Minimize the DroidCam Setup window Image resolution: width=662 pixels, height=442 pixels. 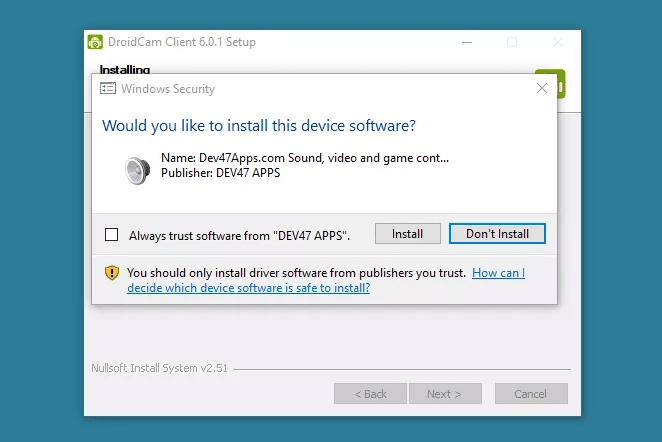click(467, 42)
